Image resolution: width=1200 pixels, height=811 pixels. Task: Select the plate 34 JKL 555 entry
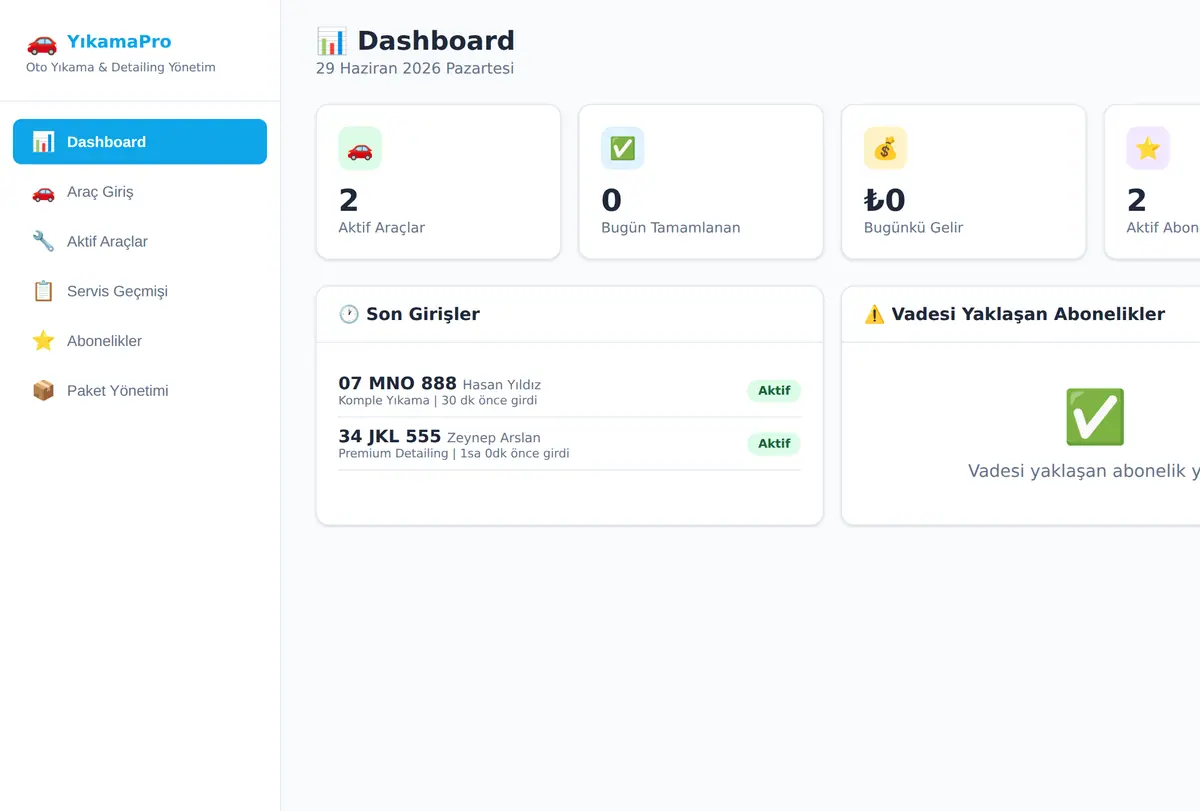click(389, 436)
